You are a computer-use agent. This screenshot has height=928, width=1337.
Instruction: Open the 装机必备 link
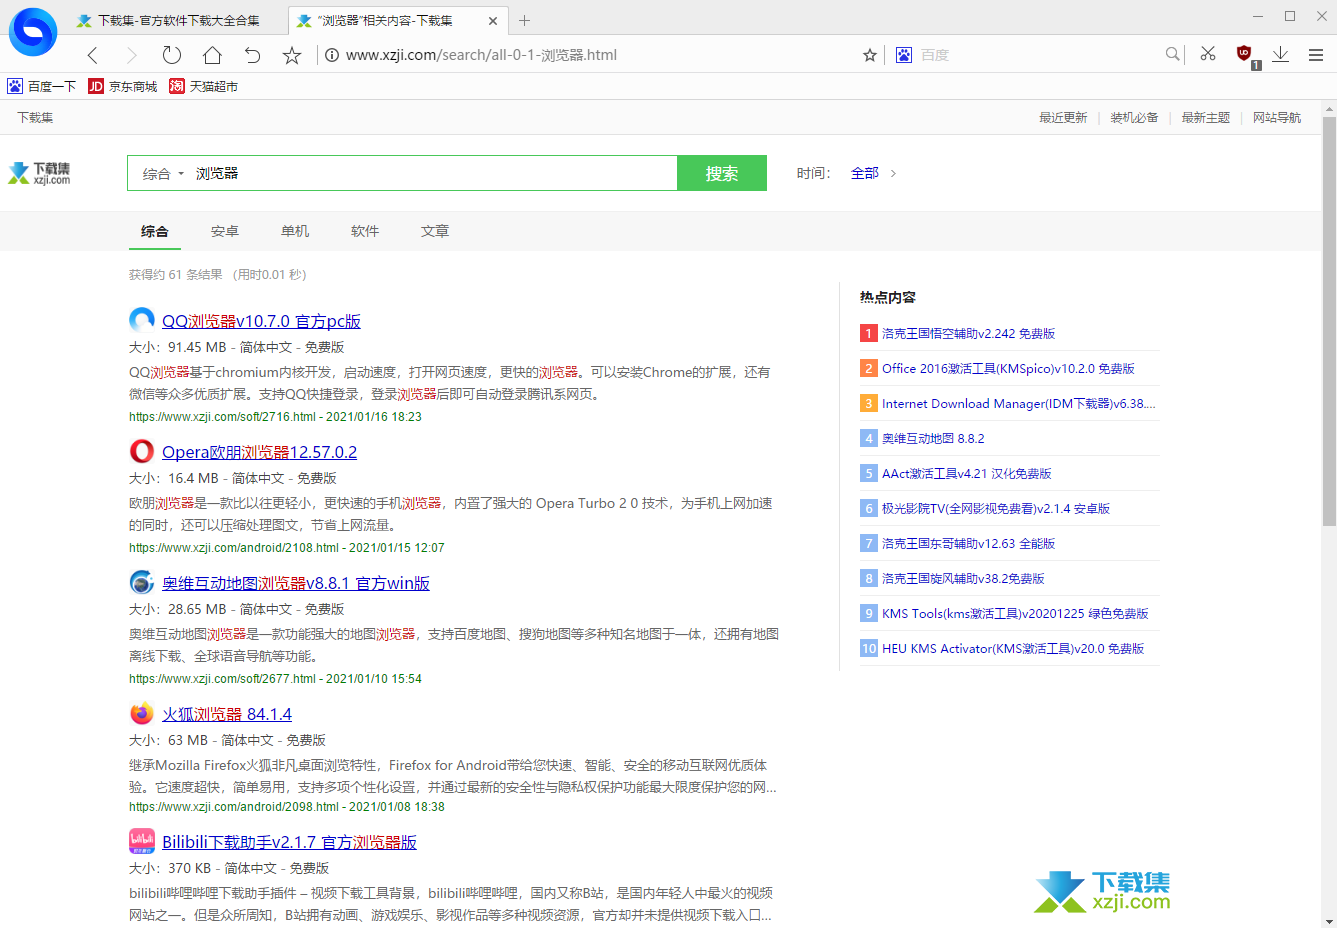pos(1134,117)
